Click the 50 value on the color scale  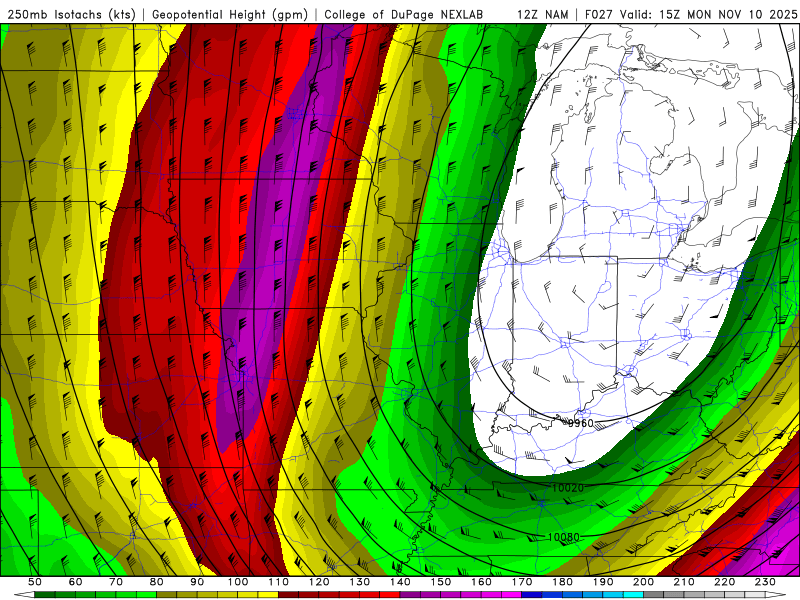35,582
